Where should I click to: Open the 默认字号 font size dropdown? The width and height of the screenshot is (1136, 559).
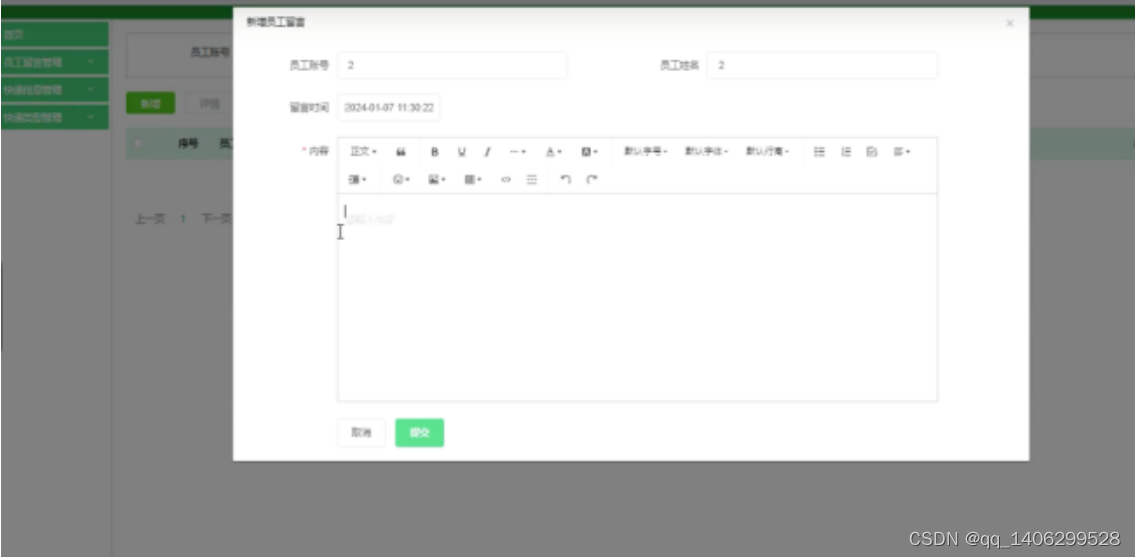pyautogui.click(x=646, y=152)
